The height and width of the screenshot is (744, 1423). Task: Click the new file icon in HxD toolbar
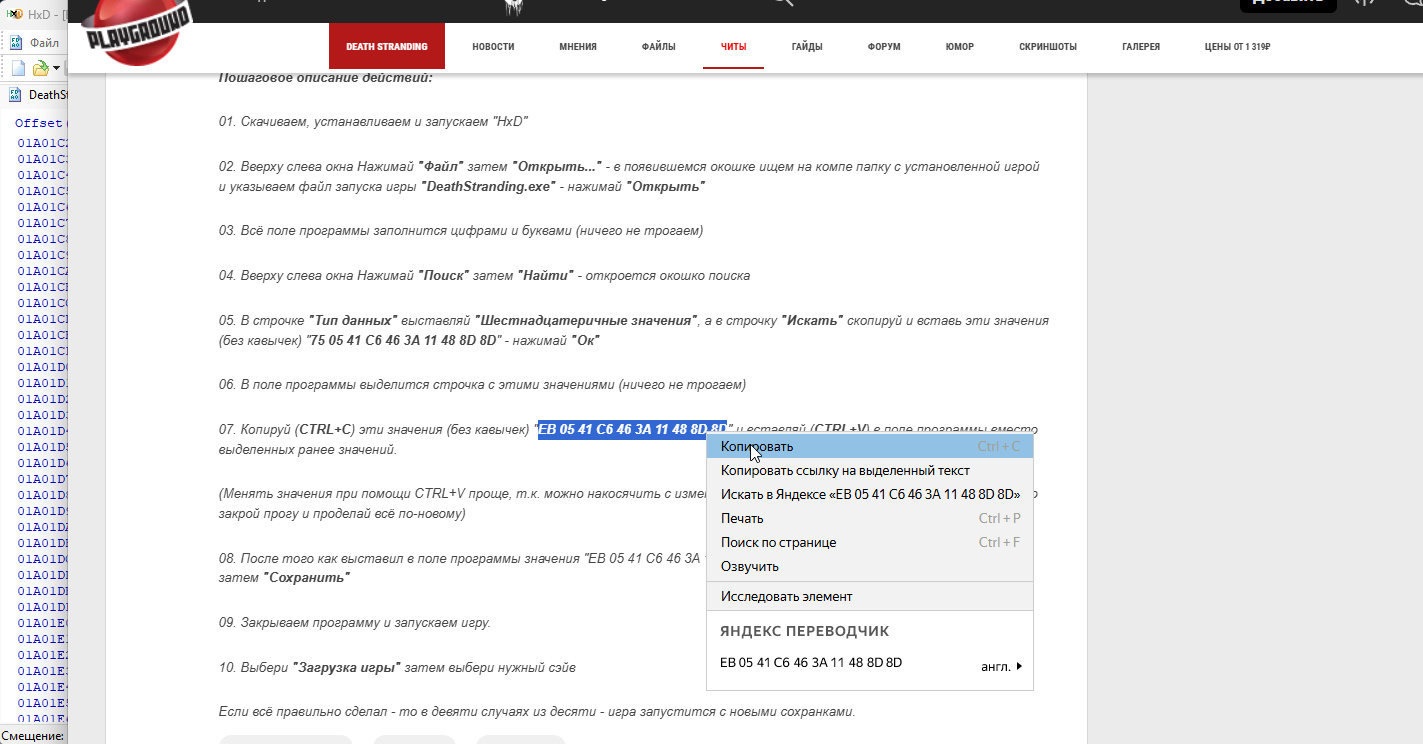tap(18, 69)
